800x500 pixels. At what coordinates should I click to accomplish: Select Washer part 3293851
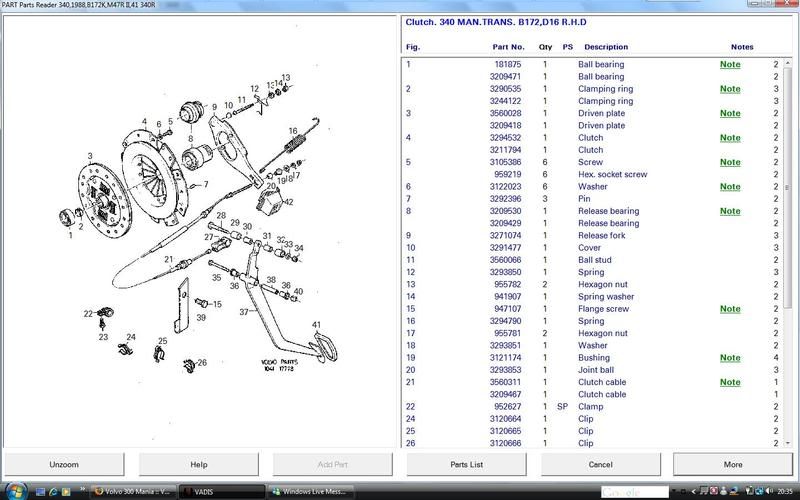point(592,345)
